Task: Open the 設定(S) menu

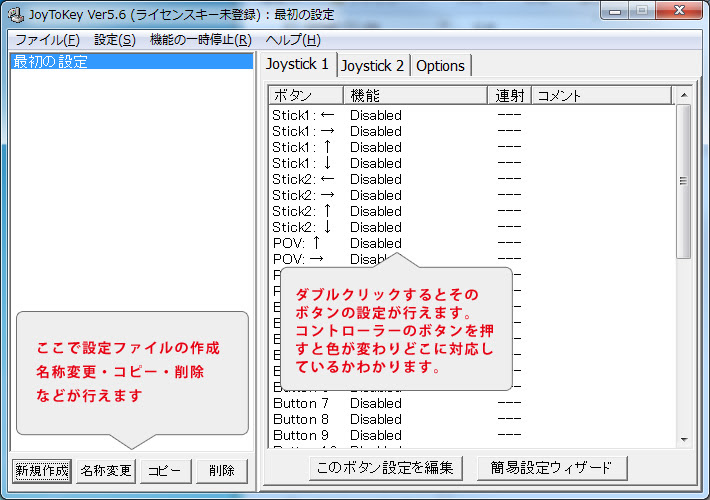Action: (x=115, y=40)
